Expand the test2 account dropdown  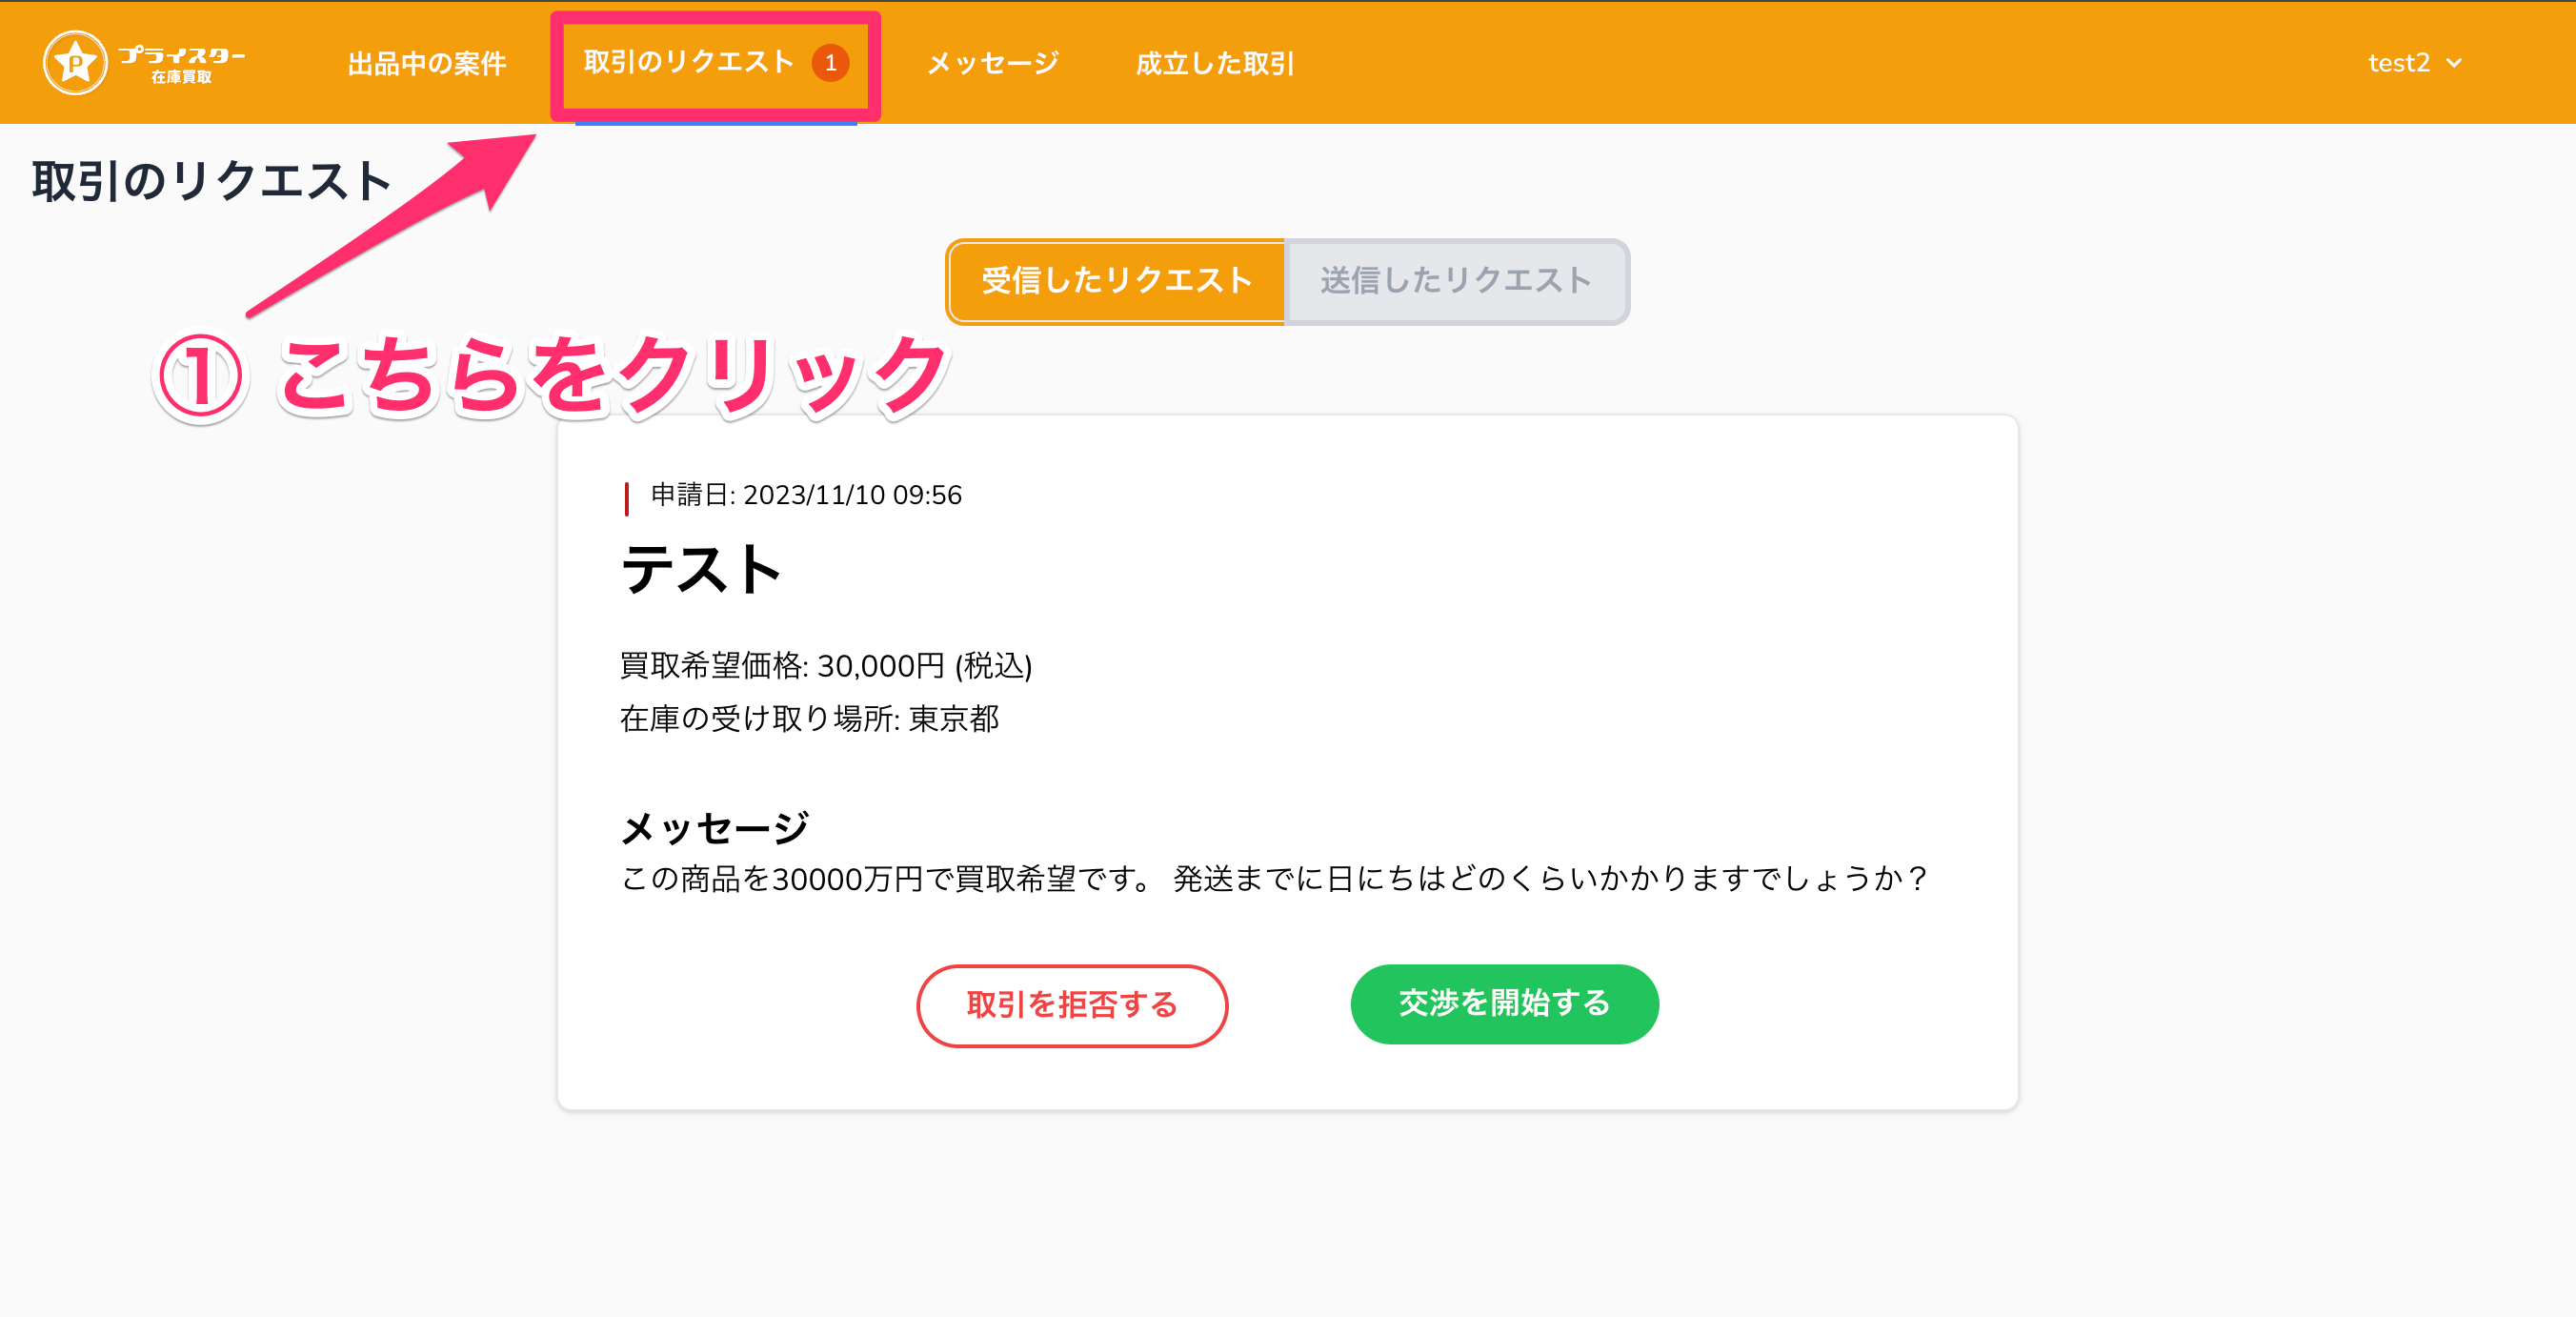click(2414, 63)
